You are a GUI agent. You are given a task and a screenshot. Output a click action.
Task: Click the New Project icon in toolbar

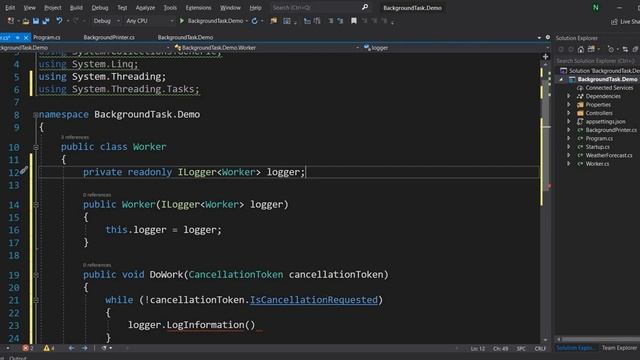(11, 21)
